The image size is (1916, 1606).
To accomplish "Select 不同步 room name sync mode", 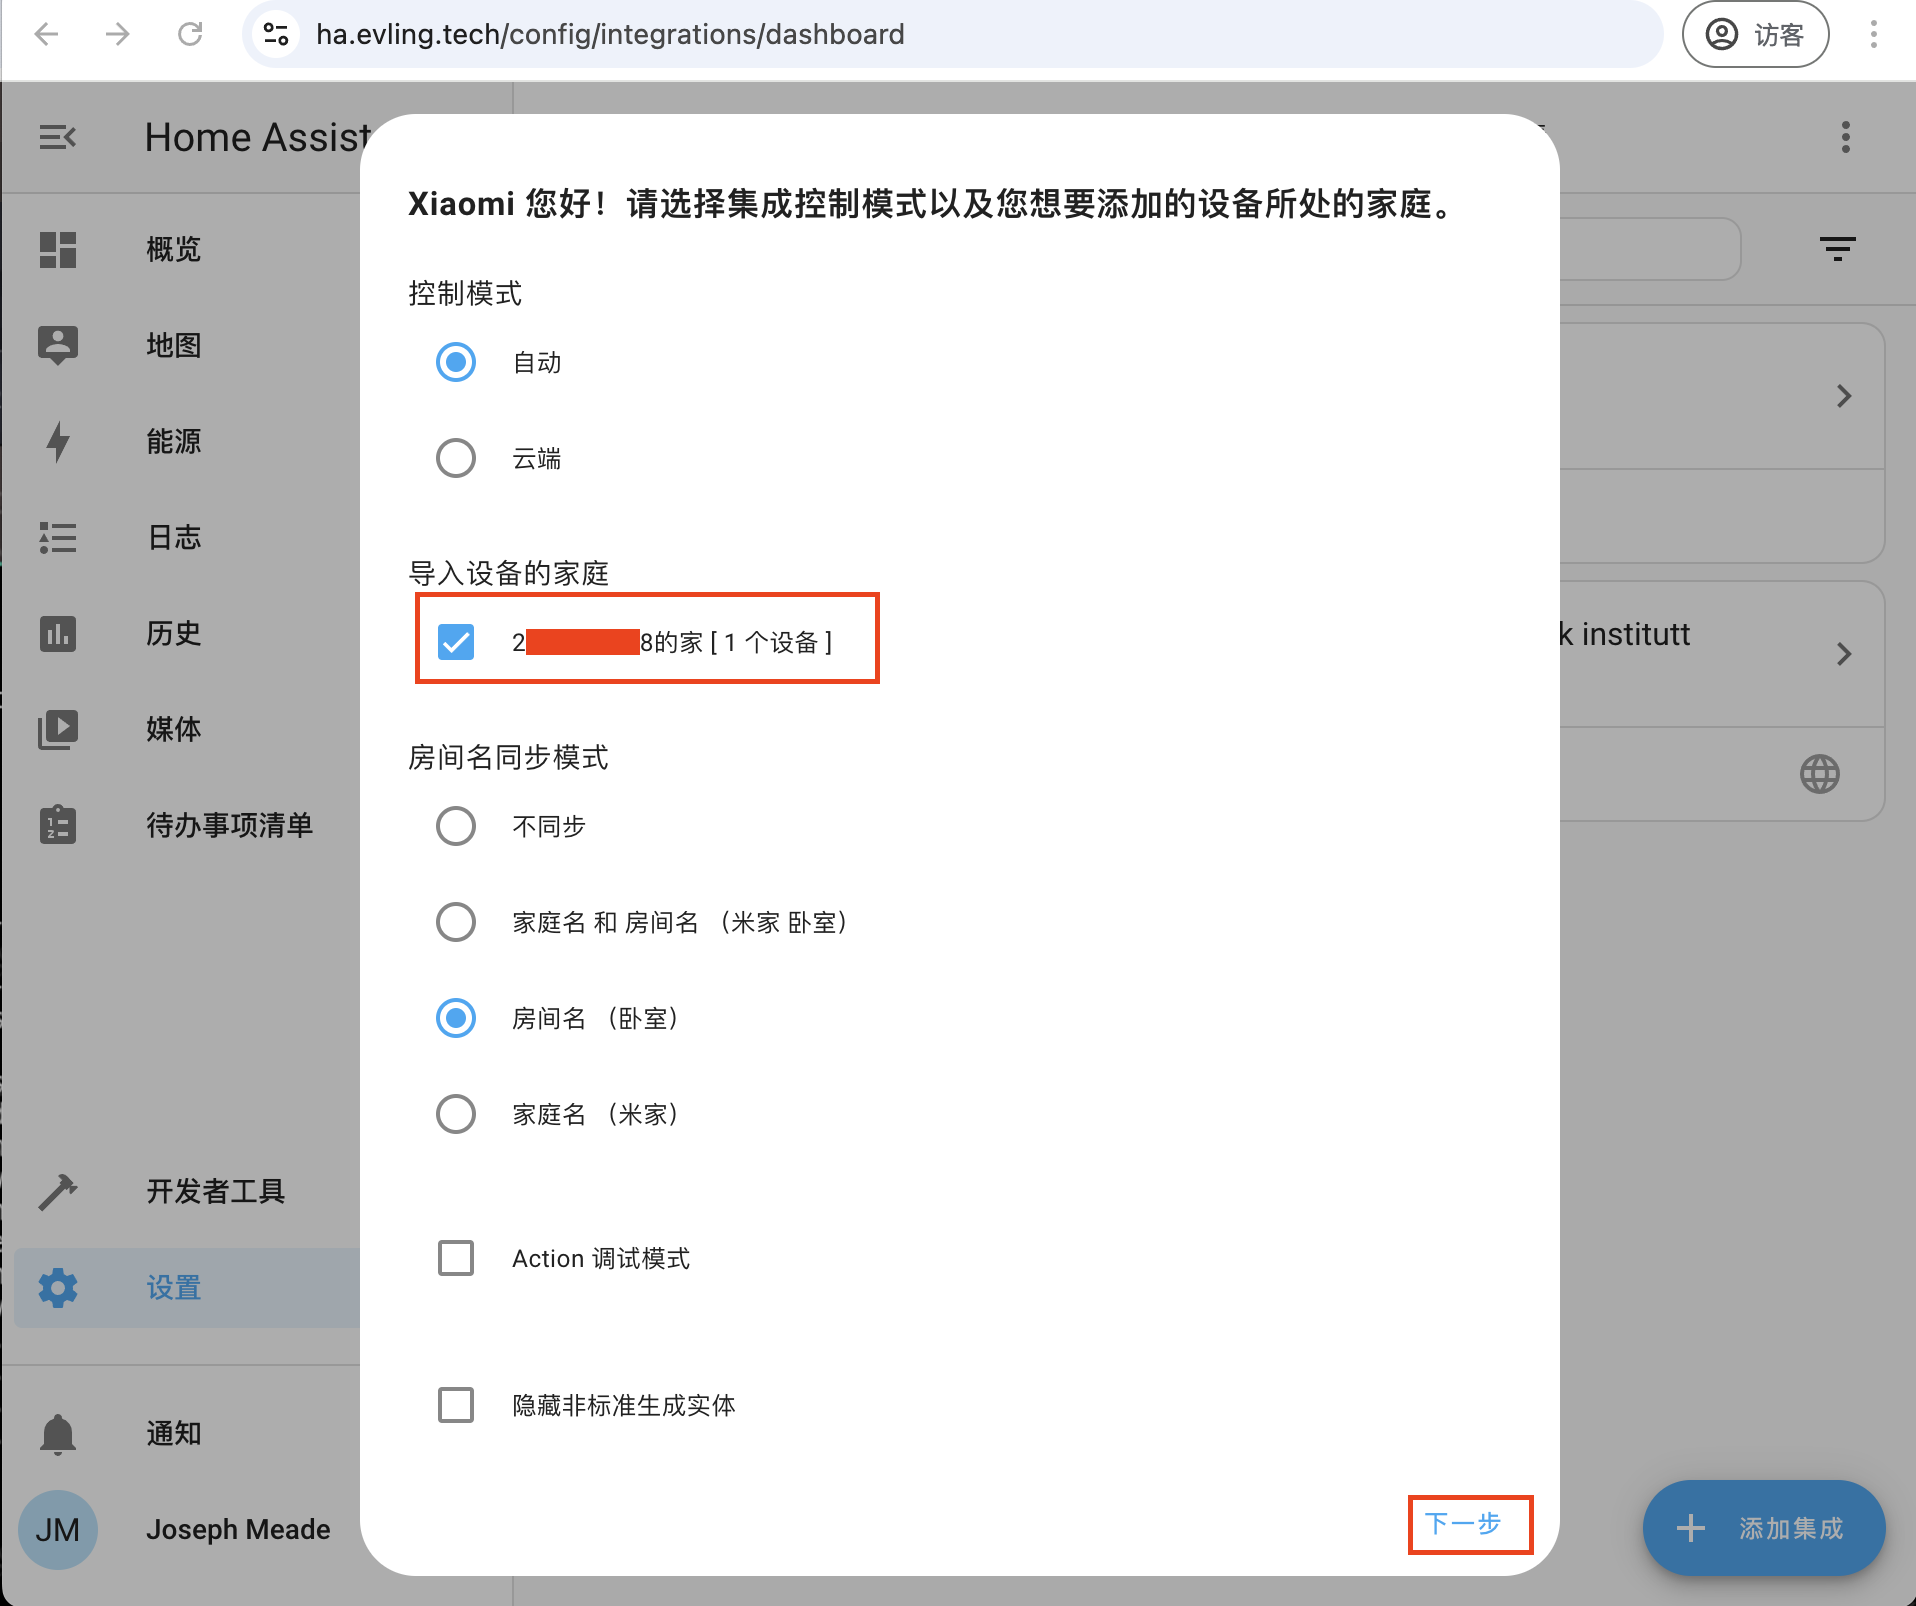I will [456, 826].
